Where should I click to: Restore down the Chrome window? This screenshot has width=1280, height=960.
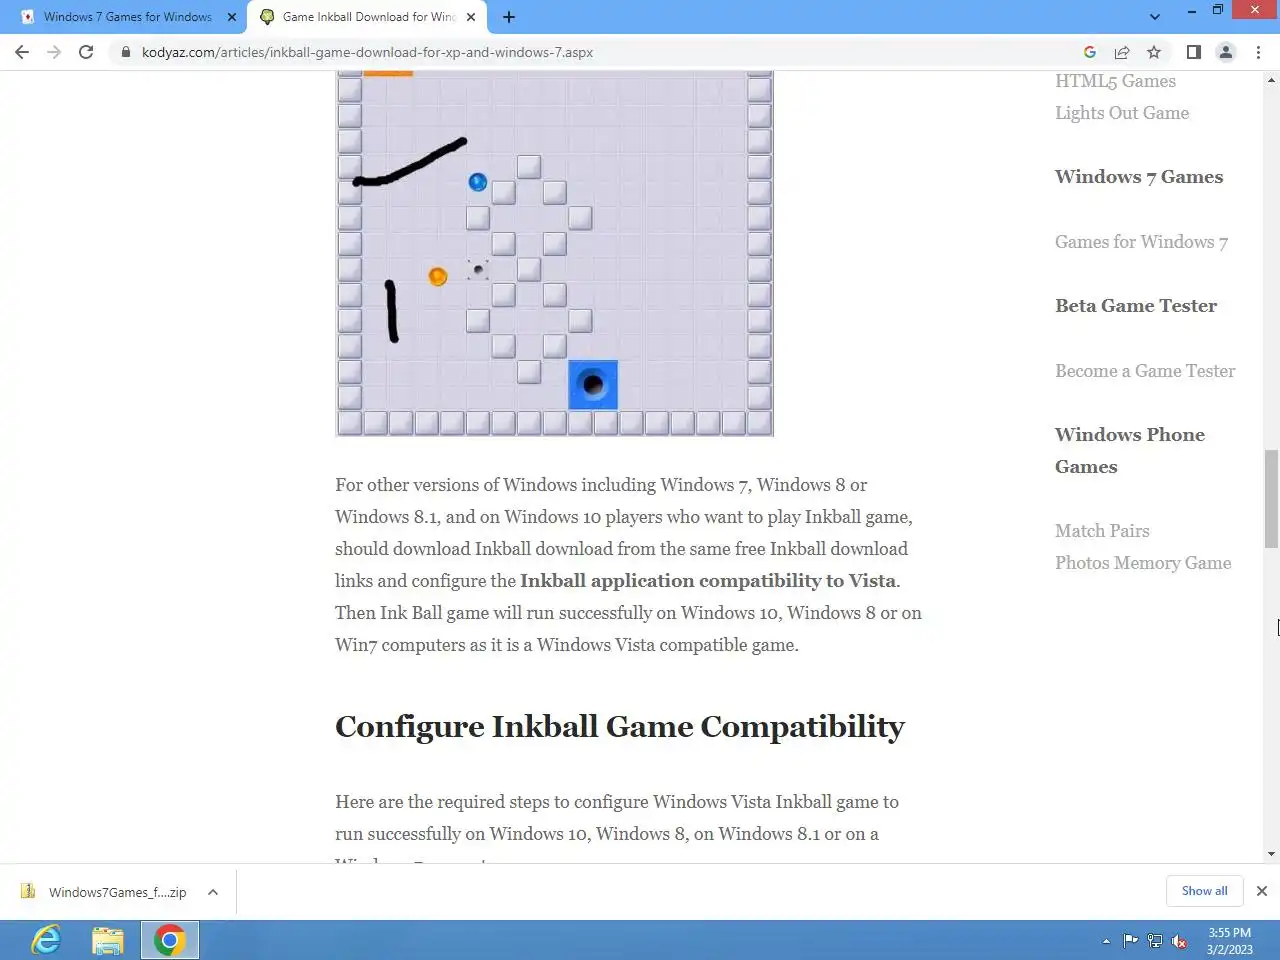click(x=1218, y=10)
